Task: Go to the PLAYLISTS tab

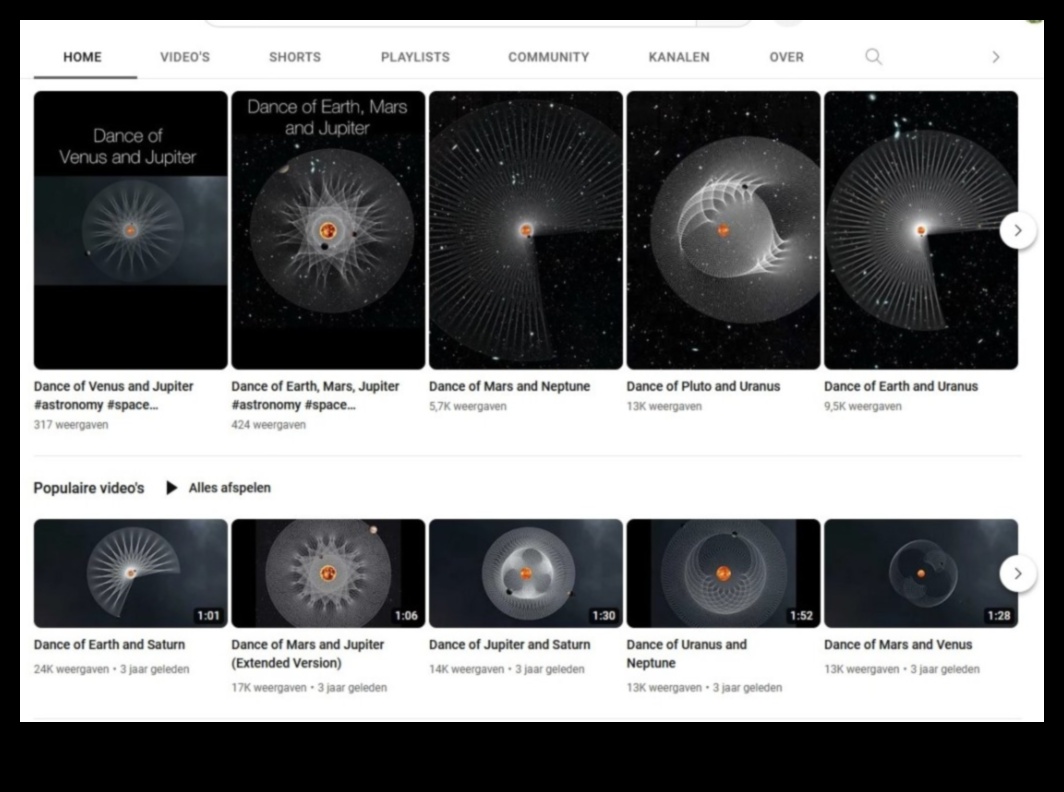Action: 415,57
